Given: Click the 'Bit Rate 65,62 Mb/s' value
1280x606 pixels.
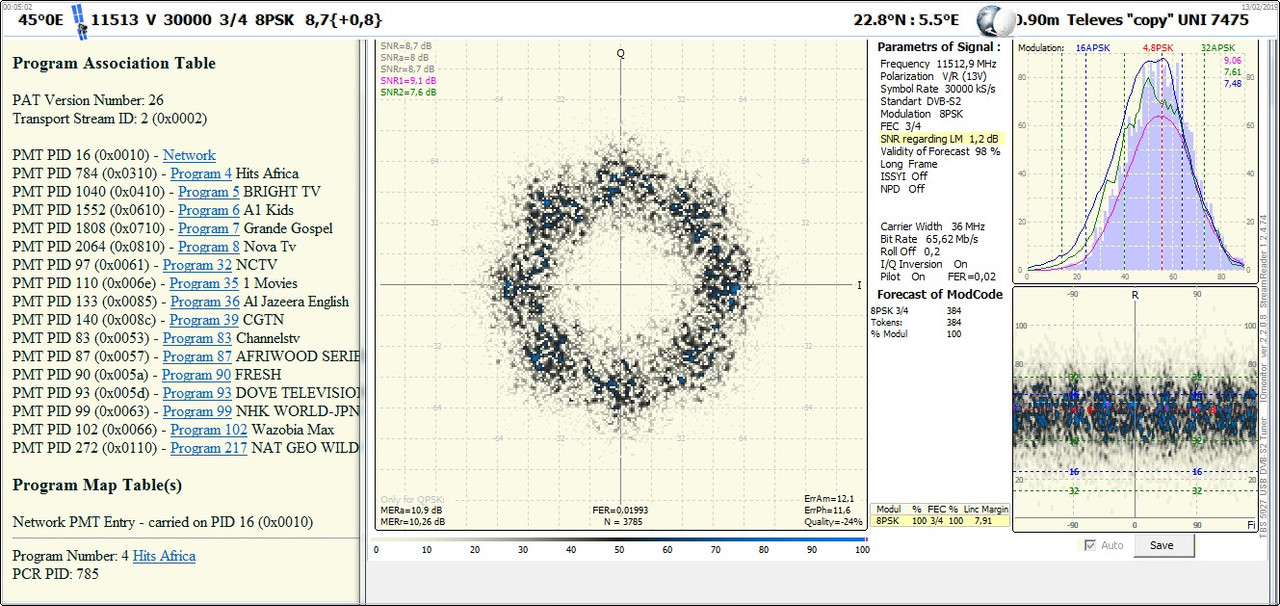Looking at the screenshot, I should click(x=931, y=239).
